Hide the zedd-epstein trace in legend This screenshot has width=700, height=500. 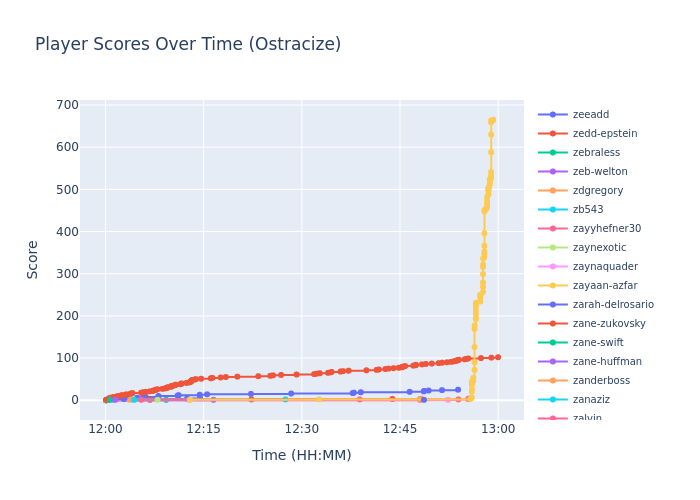coord(606,134)
